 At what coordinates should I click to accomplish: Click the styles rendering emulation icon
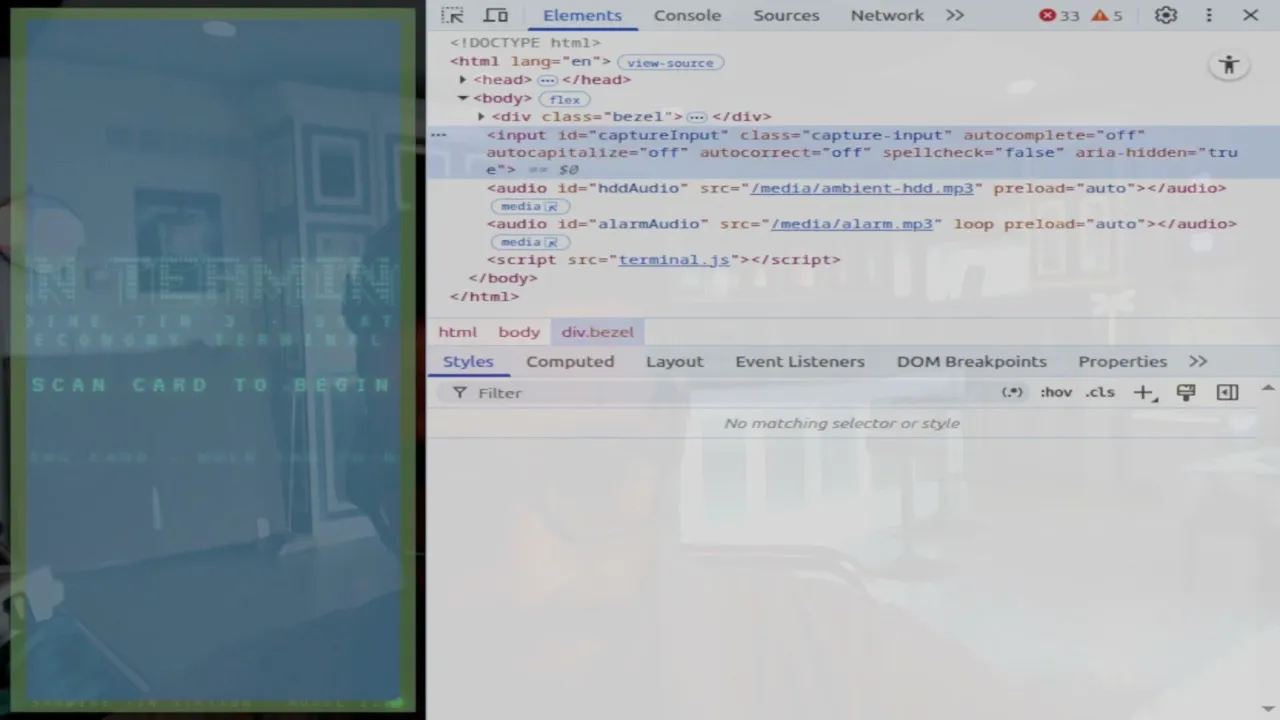(x=1186, y=392)
